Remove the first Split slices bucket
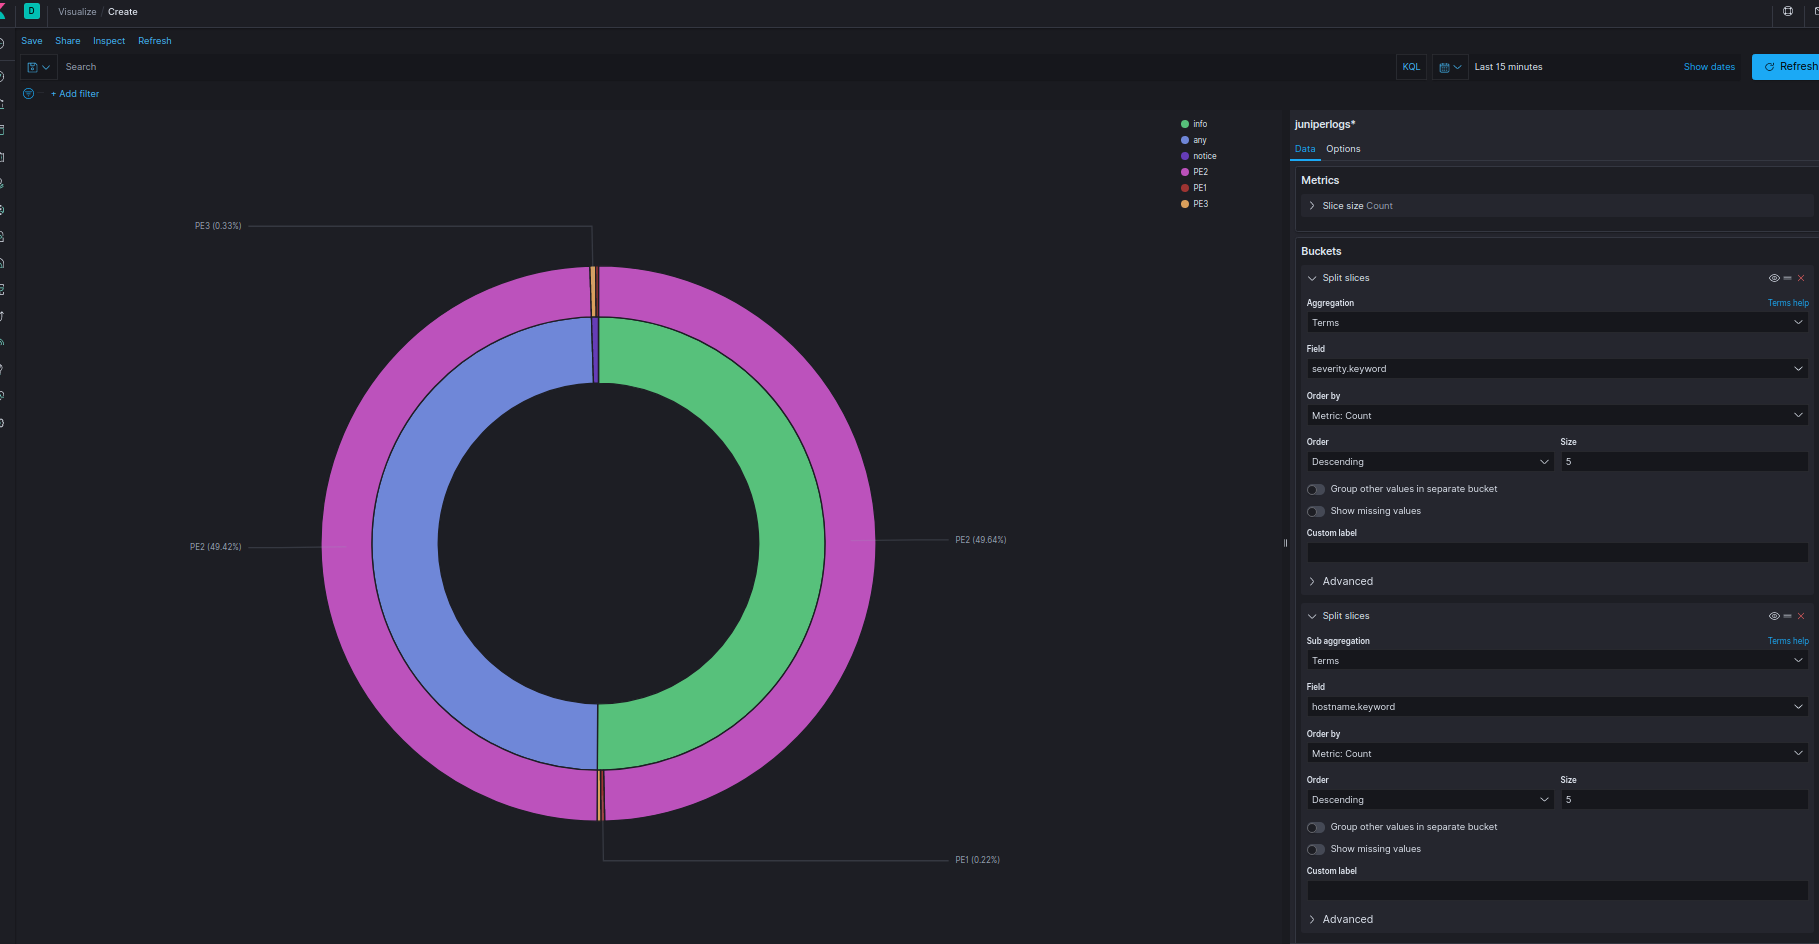This screenshot has width=1819, height=944. coord(1801,278)
